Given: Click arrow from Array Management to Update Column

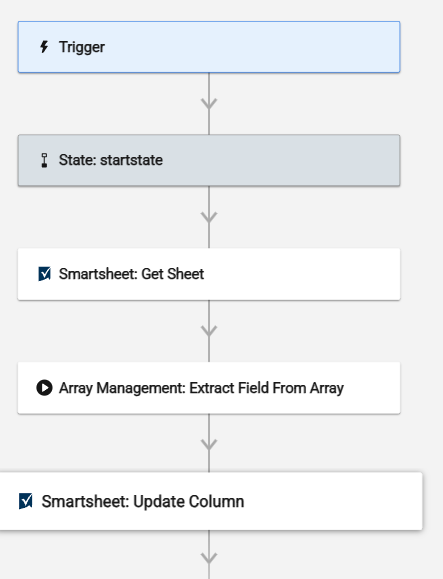Looking at the screenshot, I should (x=209, y=444).
